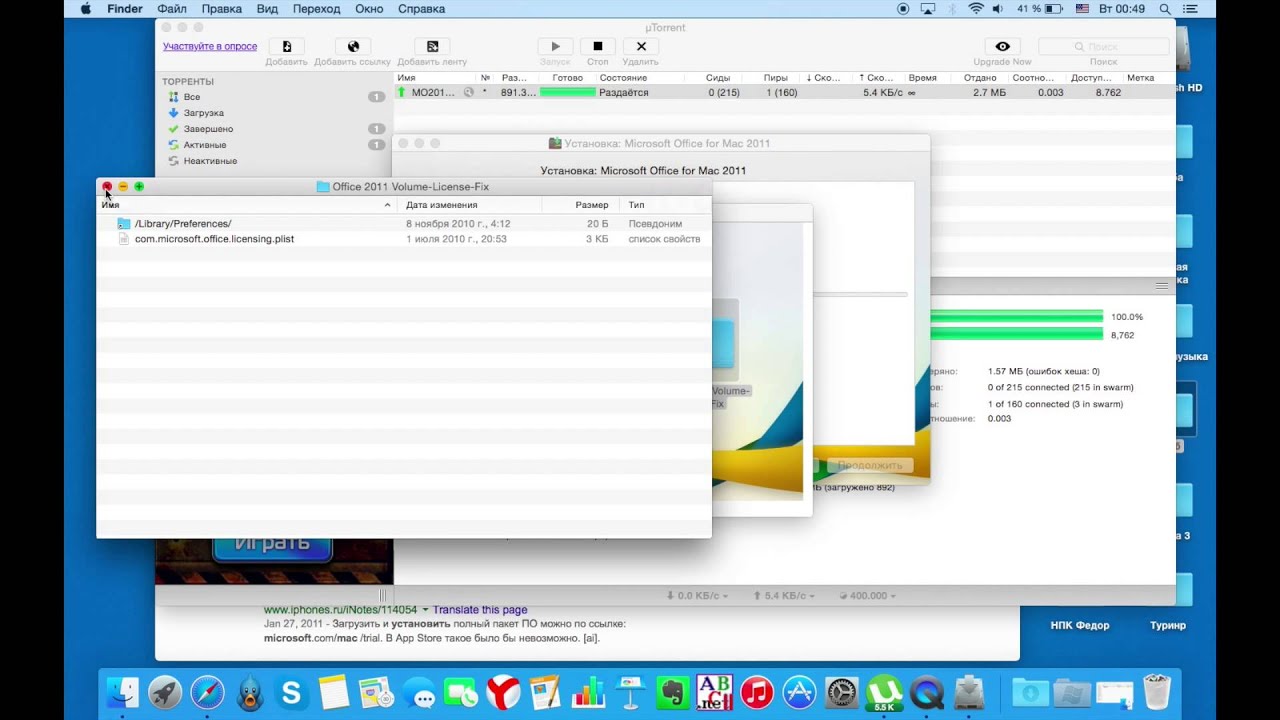Open the Apple menu
The height and width of the screenshot is (720, 1280).
pos(85,9)
